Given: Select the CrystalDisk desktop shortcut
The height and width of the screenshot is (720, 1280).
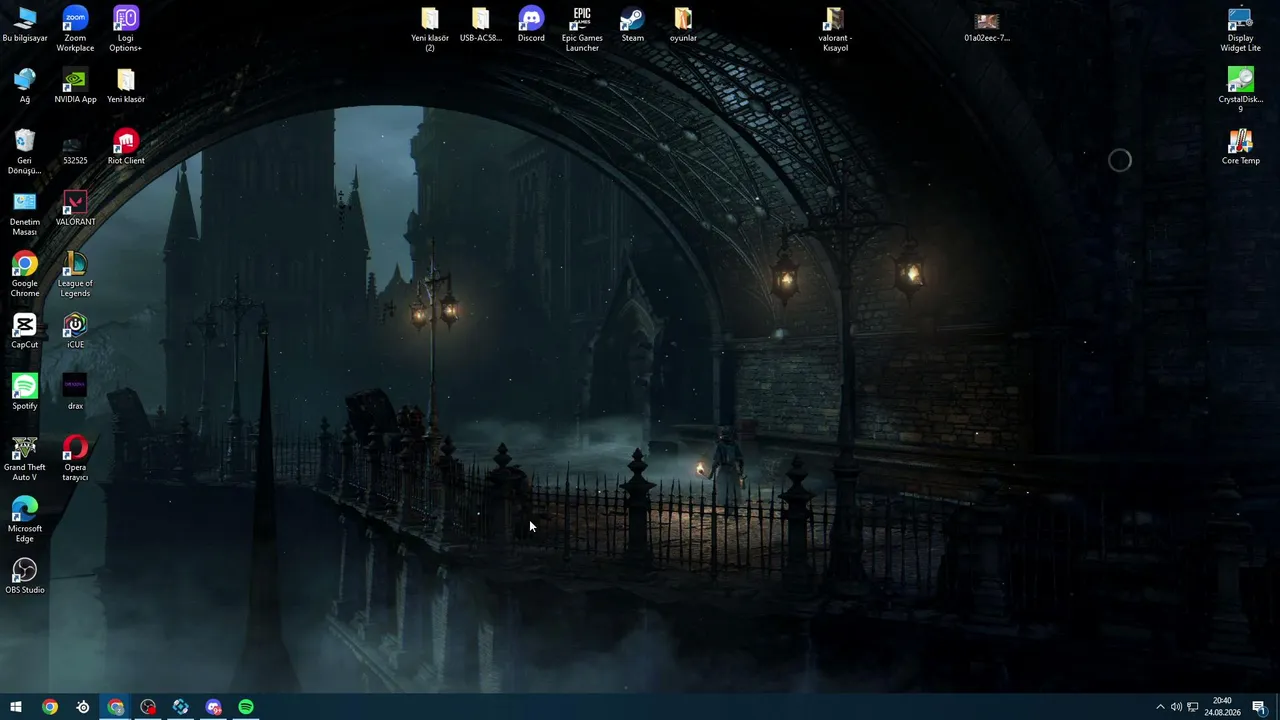Looking at the screenshot, I should point(1240,90).
